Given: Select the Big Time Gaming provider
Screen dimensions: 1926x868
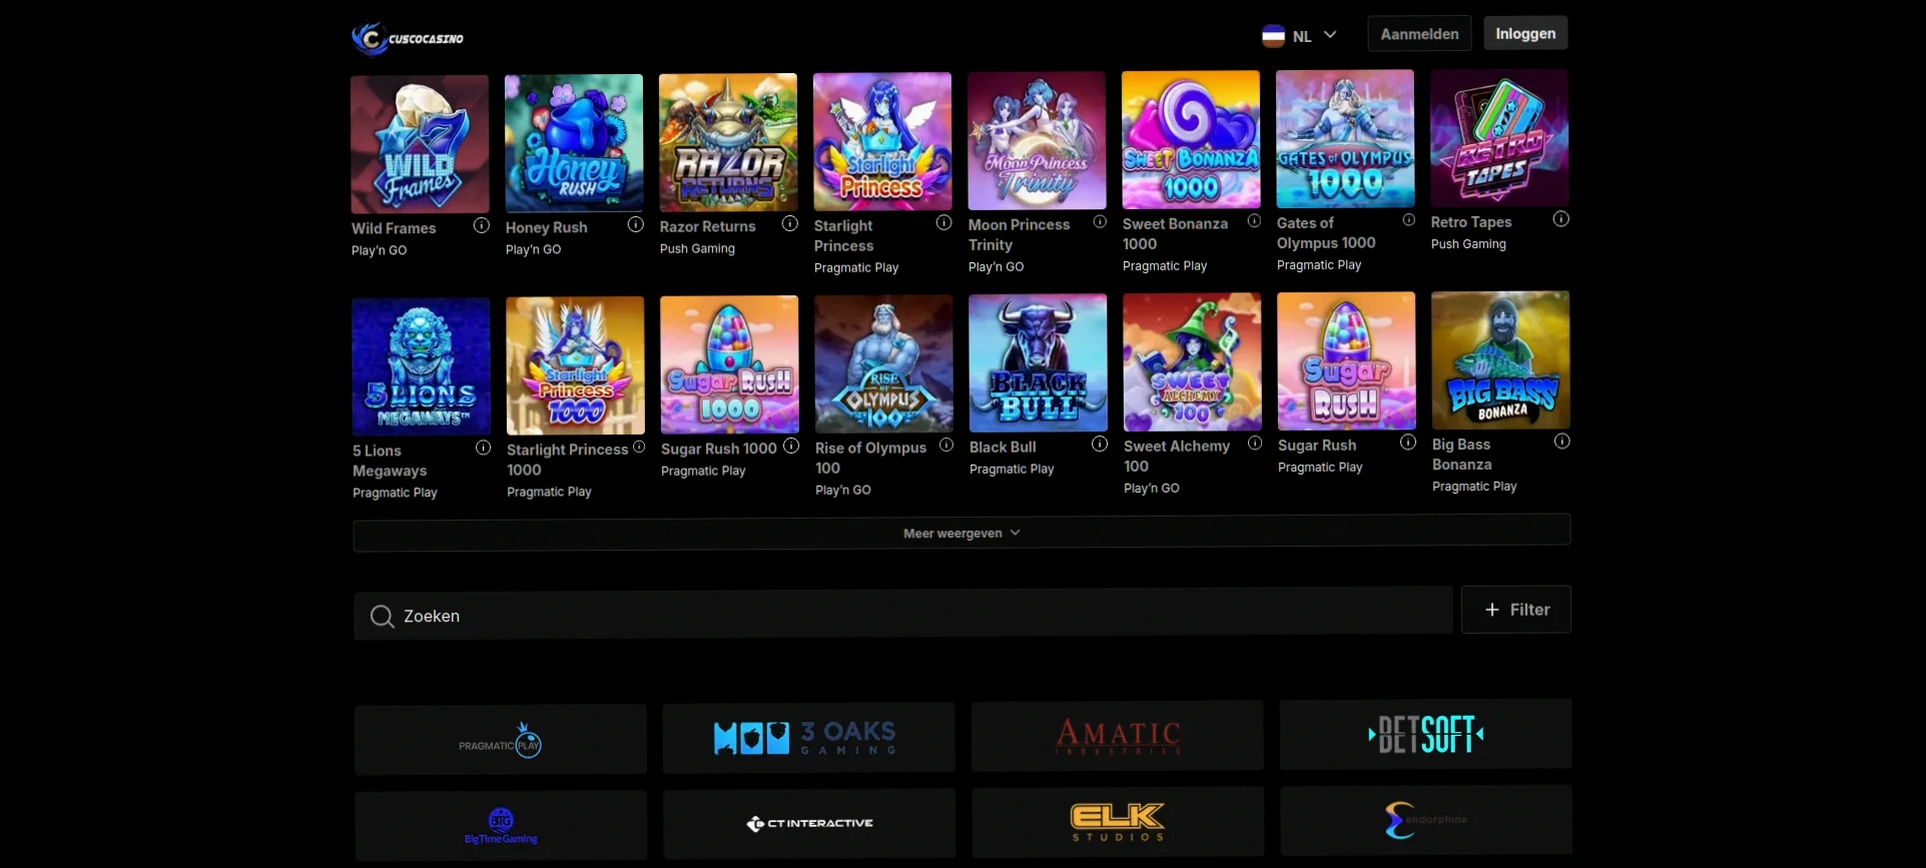Looking at the screenshot, I should 500,826.
